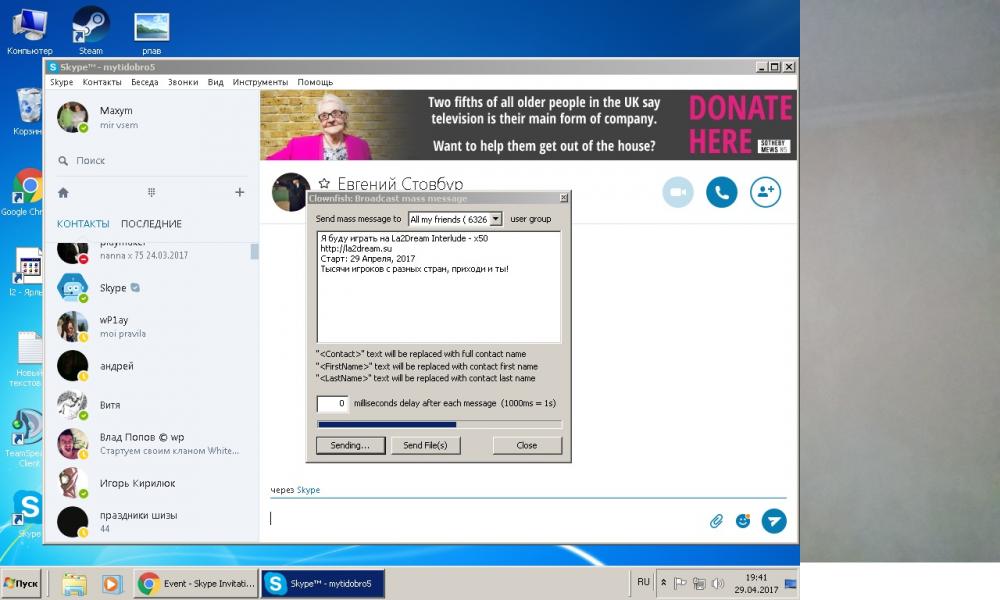Screen dimensions: 1000x600
Task: Toggle favorite star next to Евгений Стовбур
Action: tap(324, 184)
